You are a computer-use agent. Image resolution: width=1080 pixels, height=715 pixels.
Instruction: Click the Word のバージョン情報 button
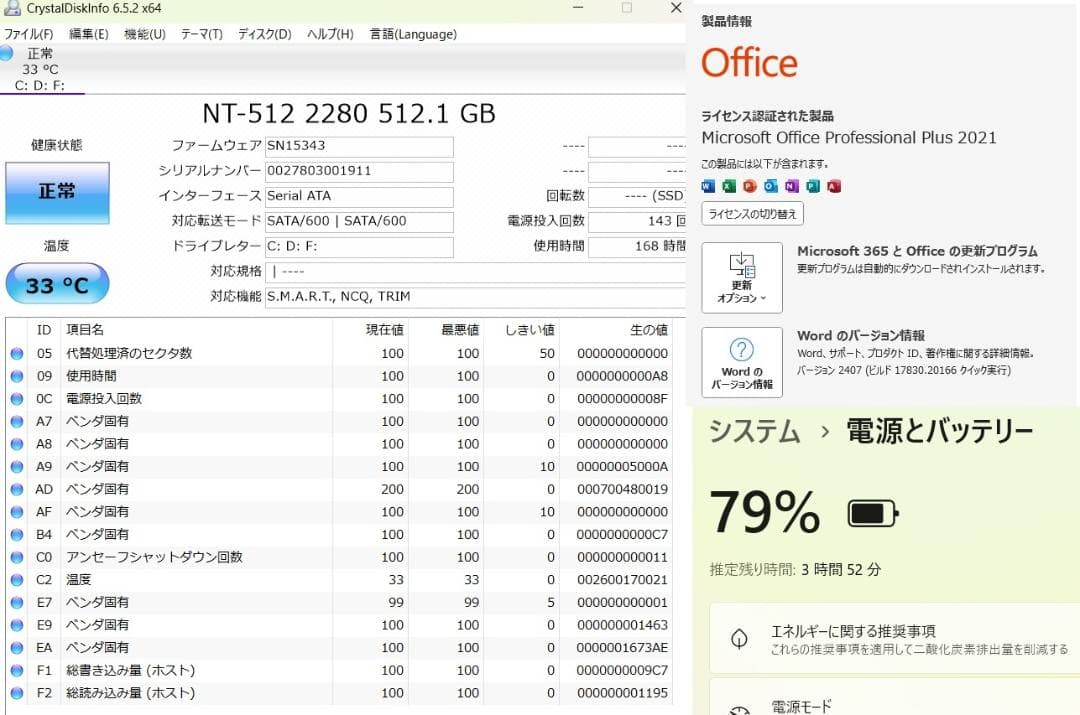coord(742,362)
